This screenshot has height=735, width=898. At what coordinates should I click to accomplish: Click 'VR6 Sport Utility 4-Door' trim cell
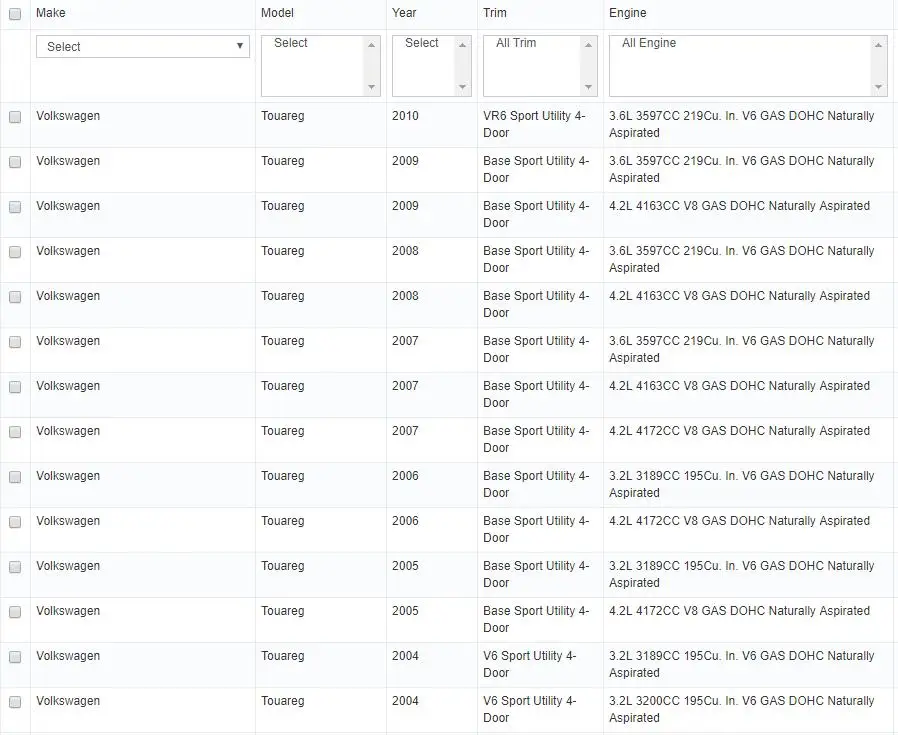tap(534, 124)
